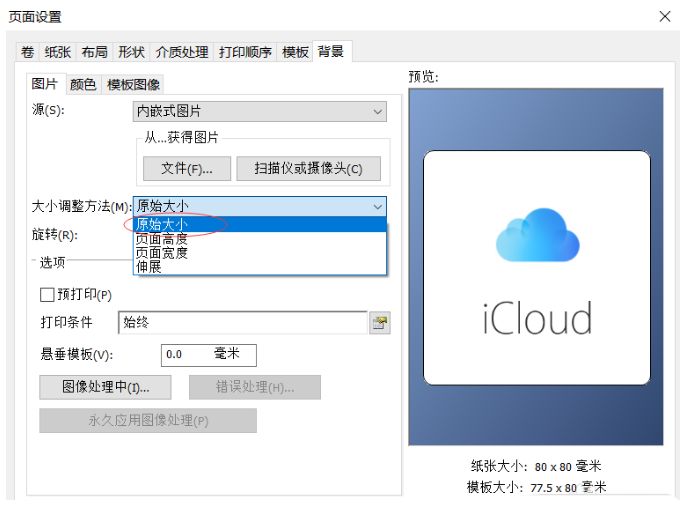Click the print condition picker icon
This screenshot has height=505, width=684.
click(379, 322)
